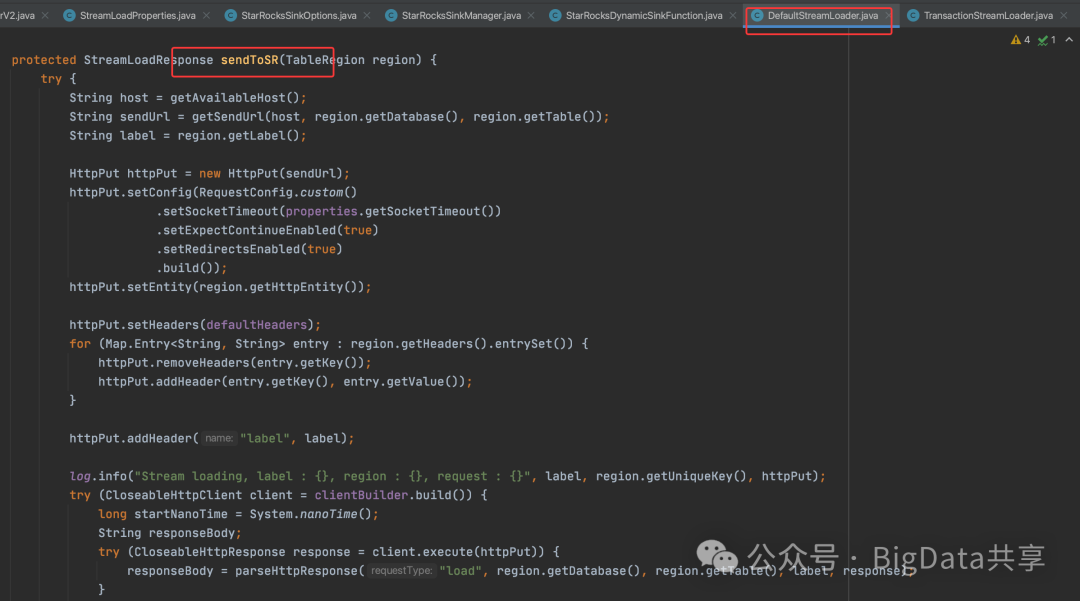Click the green check typo indicator
This screenshot has width=1080, height=601.
[1047, 40]
